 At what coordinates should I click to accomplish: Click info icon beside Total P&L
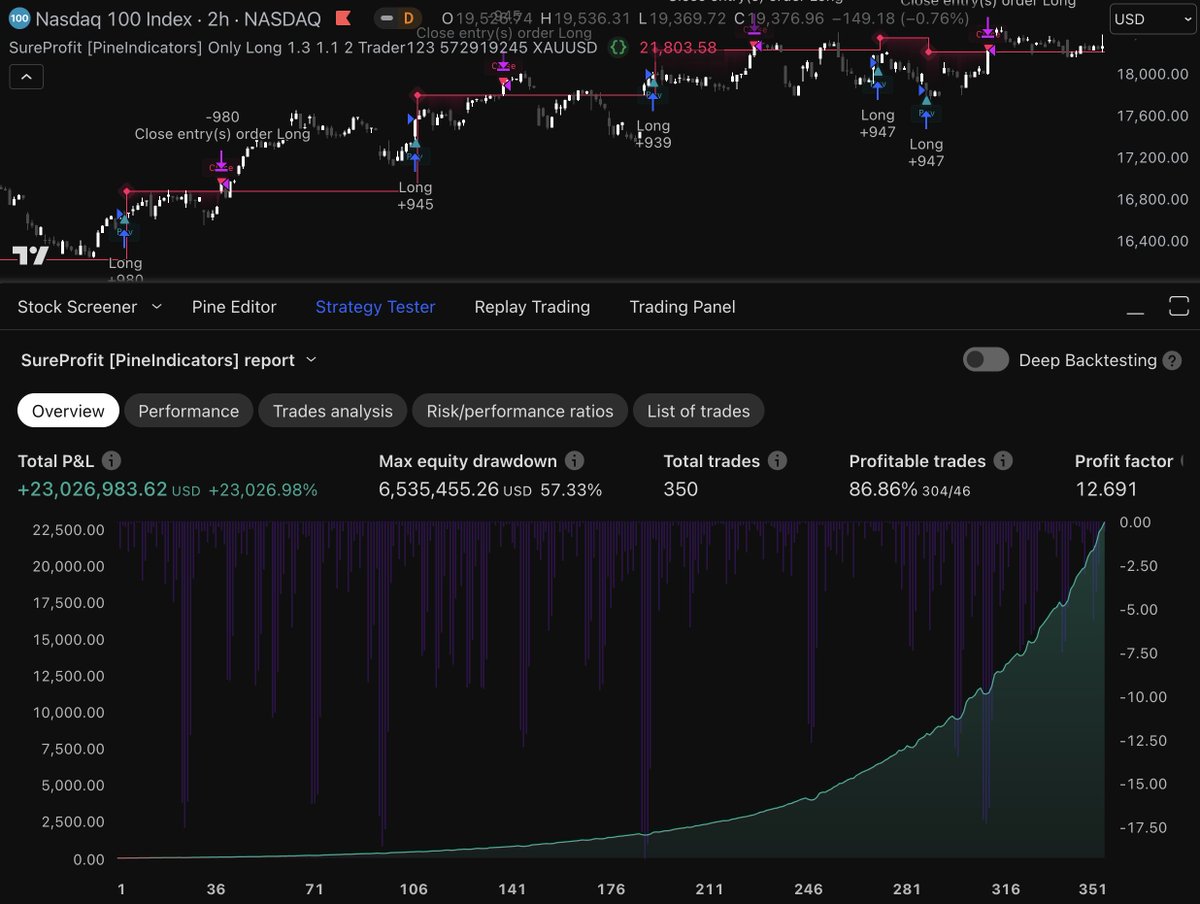tap(112, 461)
